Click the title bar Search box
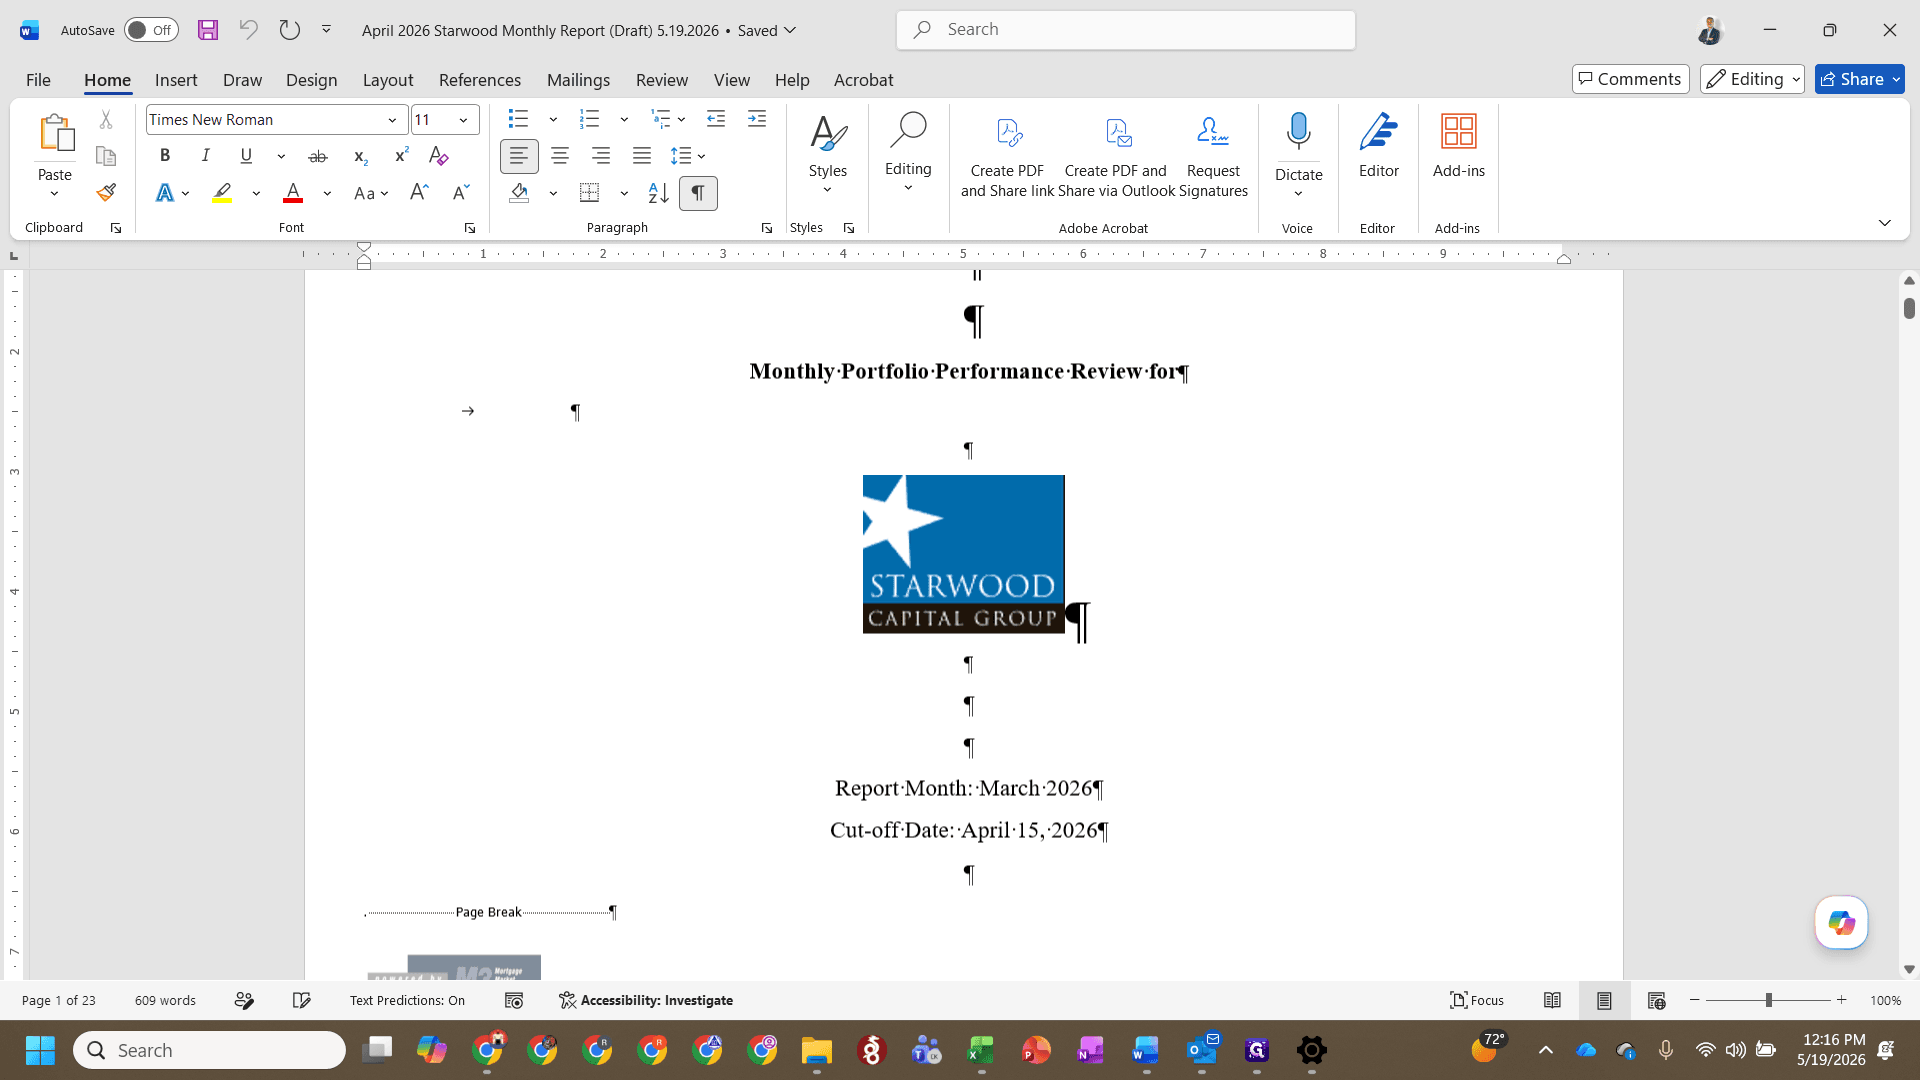 tap(1126, 30)
